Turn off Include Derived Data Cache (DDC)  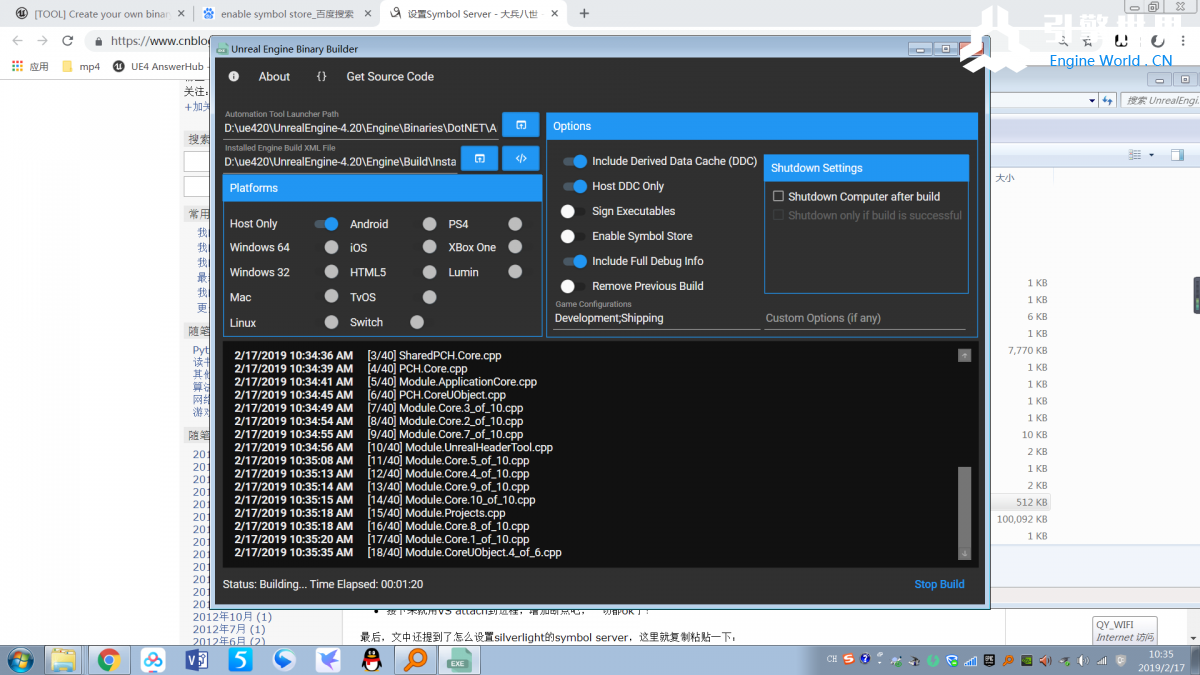(574, 161)
